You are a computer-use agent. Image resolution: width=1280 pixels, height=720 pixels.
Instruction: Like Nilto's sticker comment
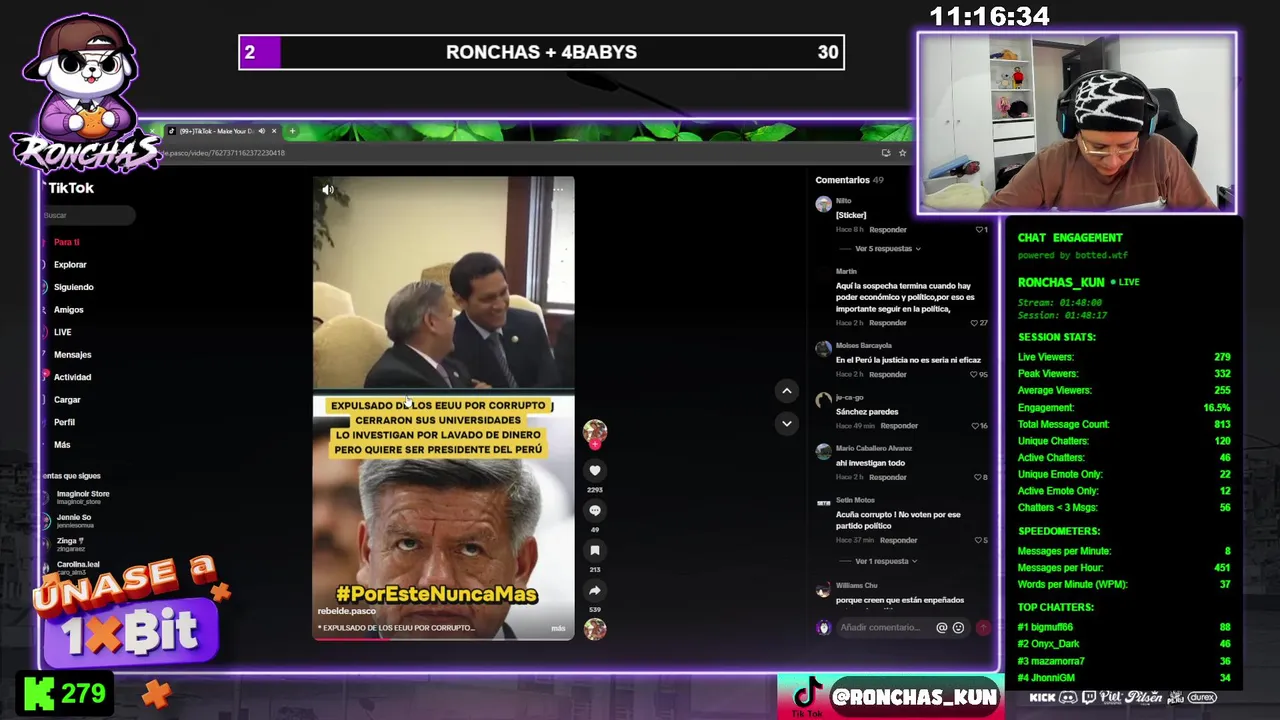tap(981, 230)
